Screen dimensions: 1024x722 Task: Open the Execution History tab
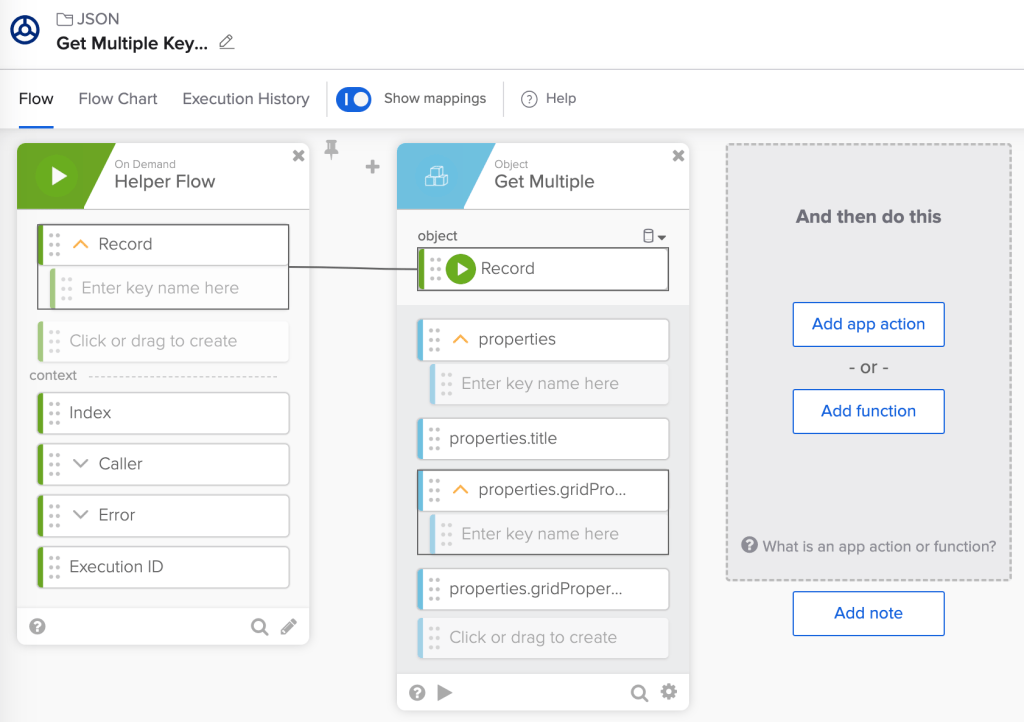[x=246, y=99]
